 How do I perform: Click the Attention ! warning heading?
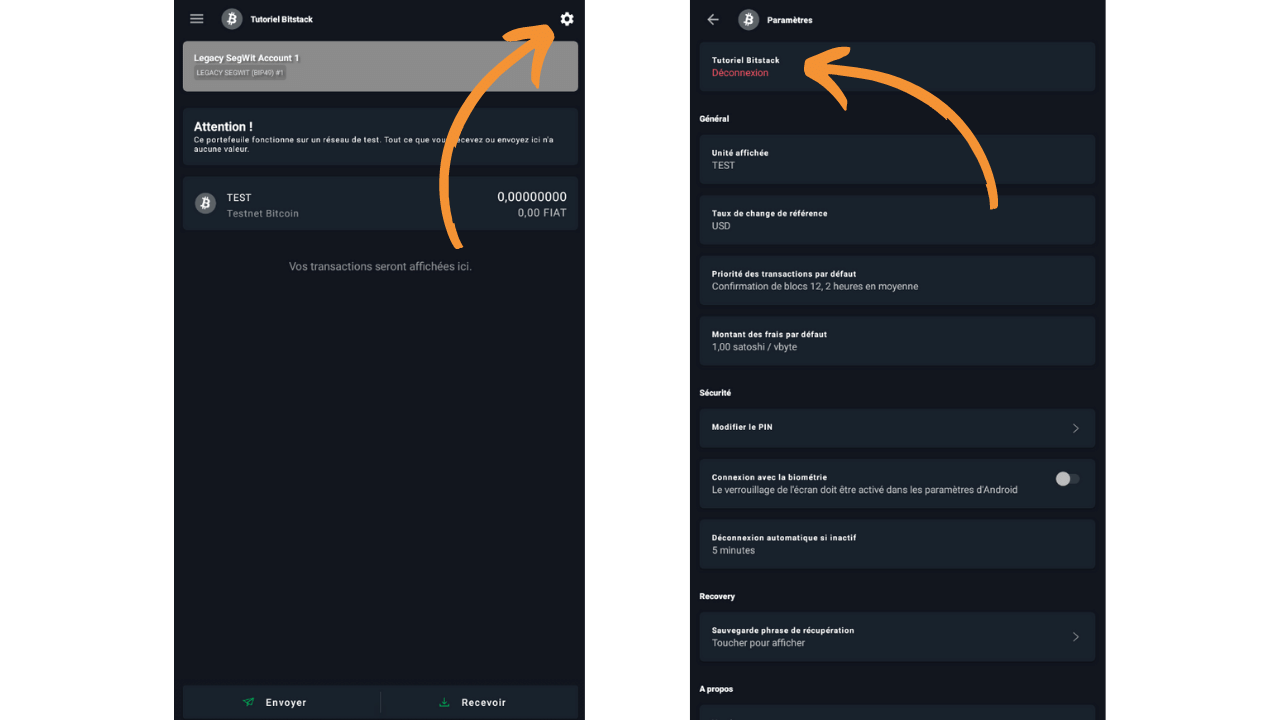[223, 127]
